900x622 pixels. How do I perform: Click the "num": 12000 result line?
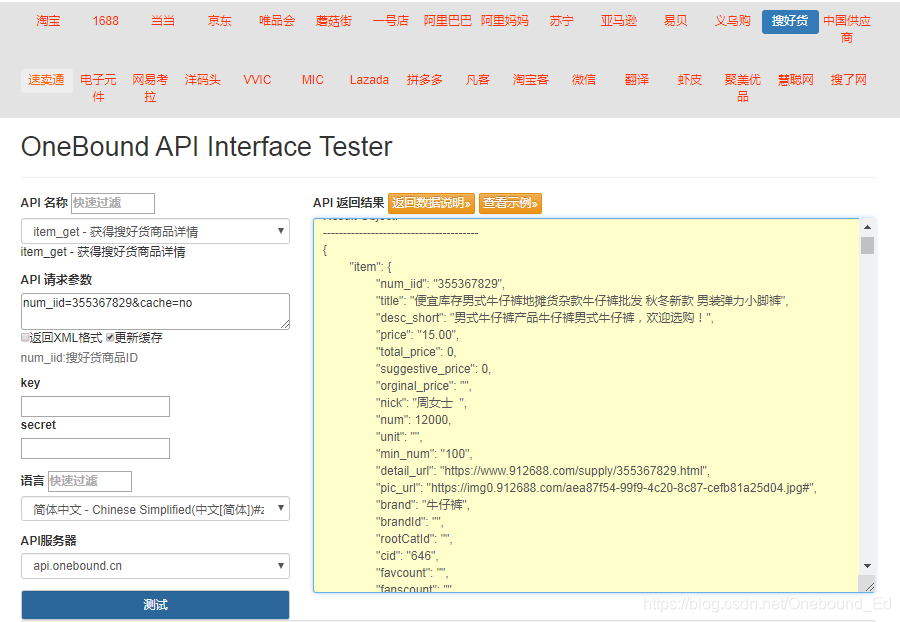[x=413, y=420]
